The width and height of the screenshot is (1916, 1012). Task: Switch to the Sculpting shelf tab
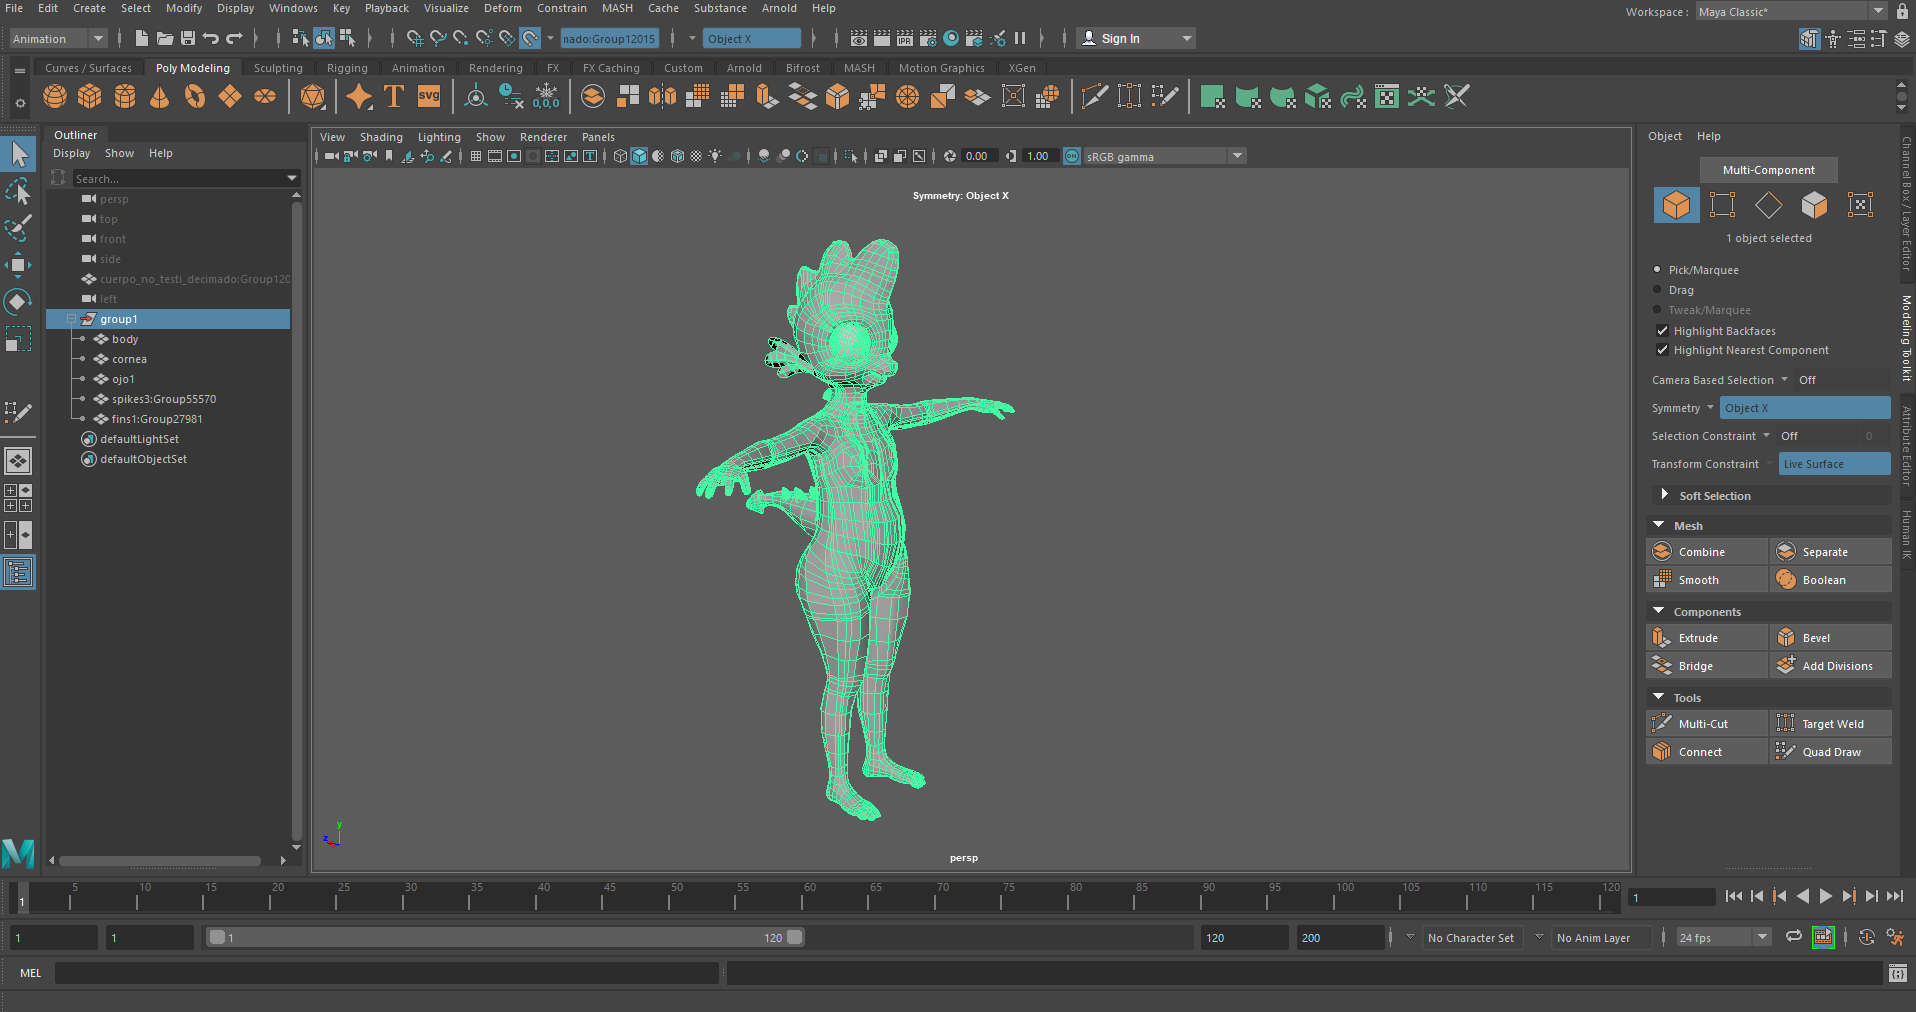278,68
